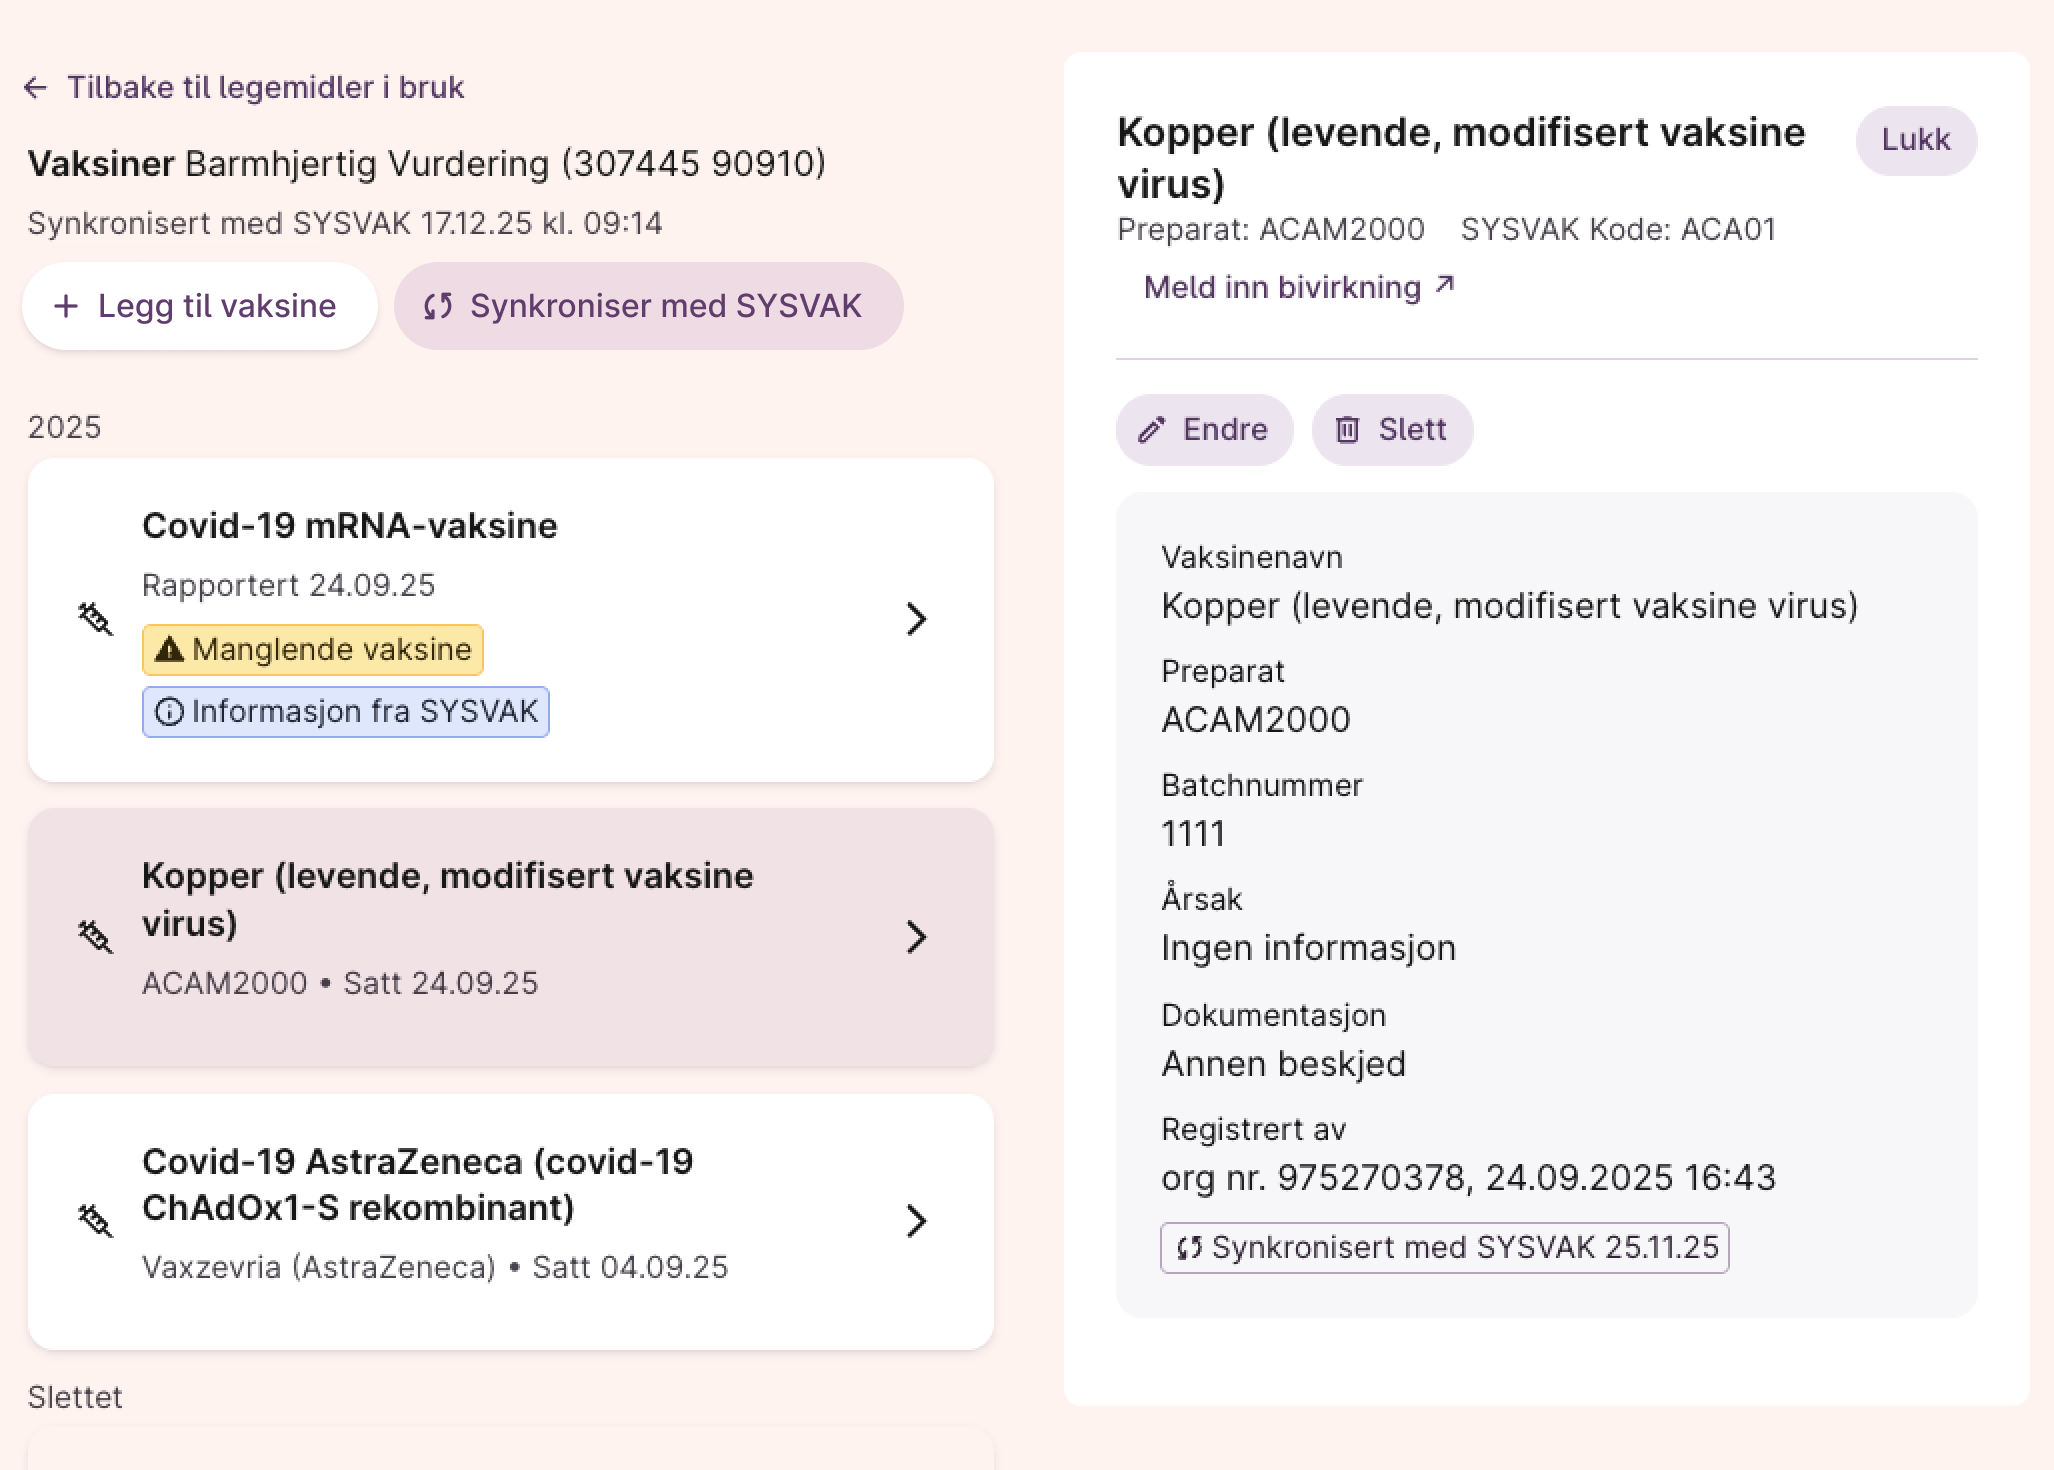Click Synkronisert med SYSVAK 25.11.25 badge
2054x1470 pixels.
coord(1444,1248)
